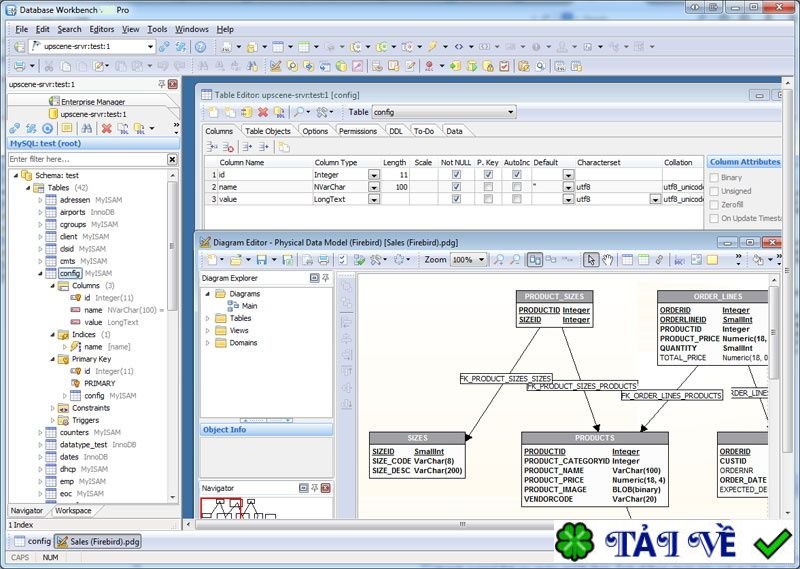The width and height of the screenshot is (800, 569).
Task: Select the pointer tool in Diagram Editor
Action: tap(591, 260)
